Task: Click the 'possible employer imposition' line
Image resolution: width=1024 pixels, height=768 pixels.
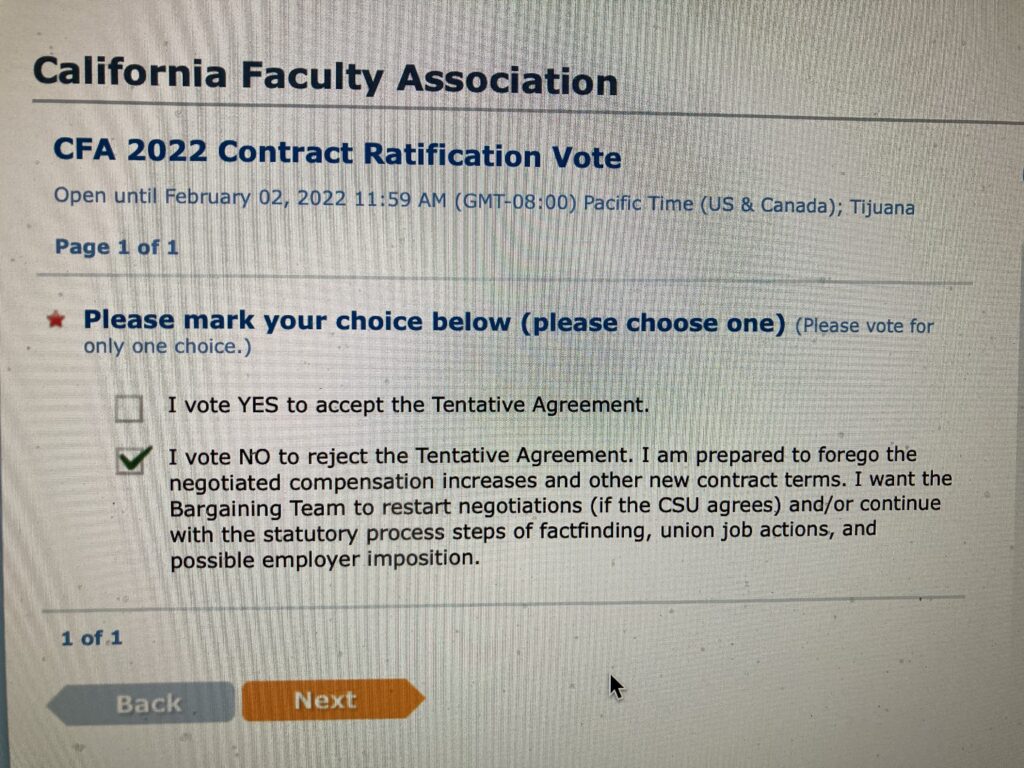Action: [x=324, y=559]
